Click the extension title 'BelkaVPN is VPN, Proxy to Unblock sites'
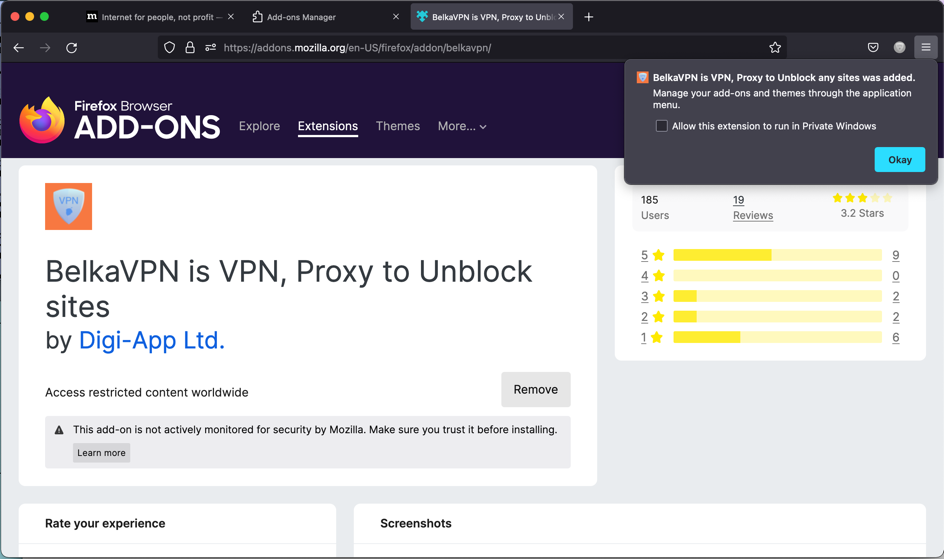Screen dimensions: 944x559 (289, 289)
